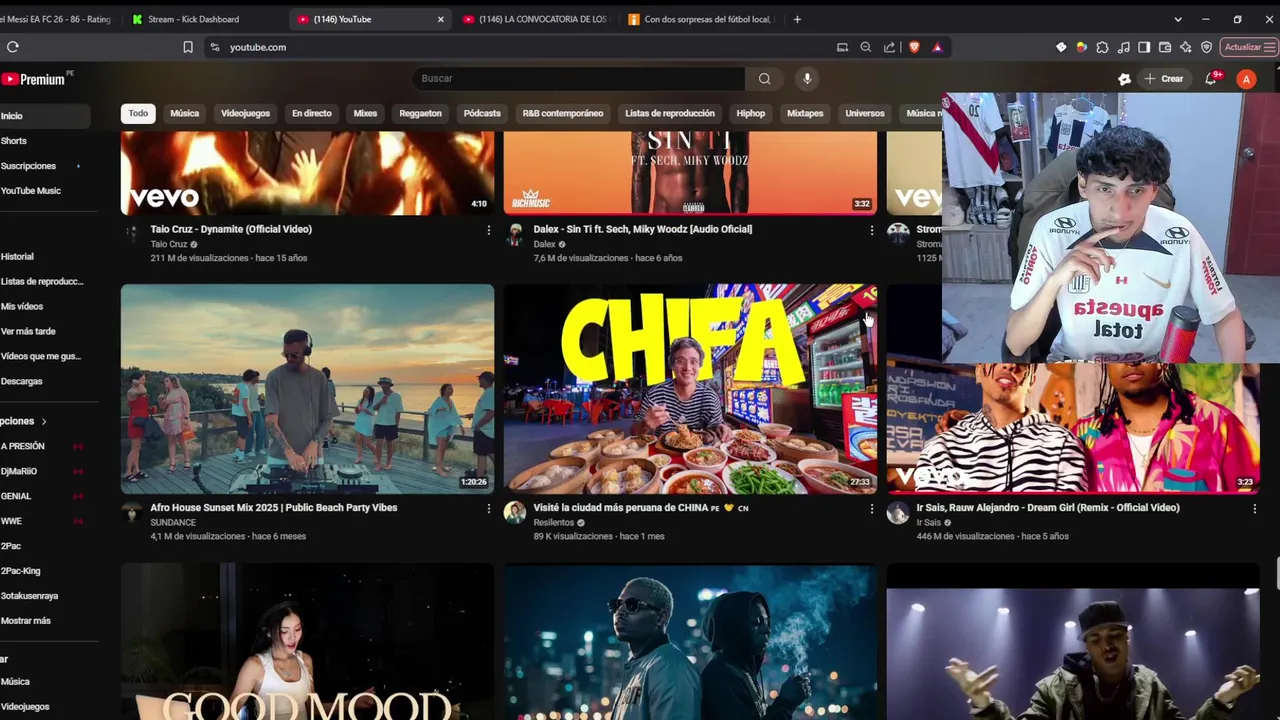Screen dimensions: 1280x720
Task: Open the media control music note icon
Action: (1123, 47)
